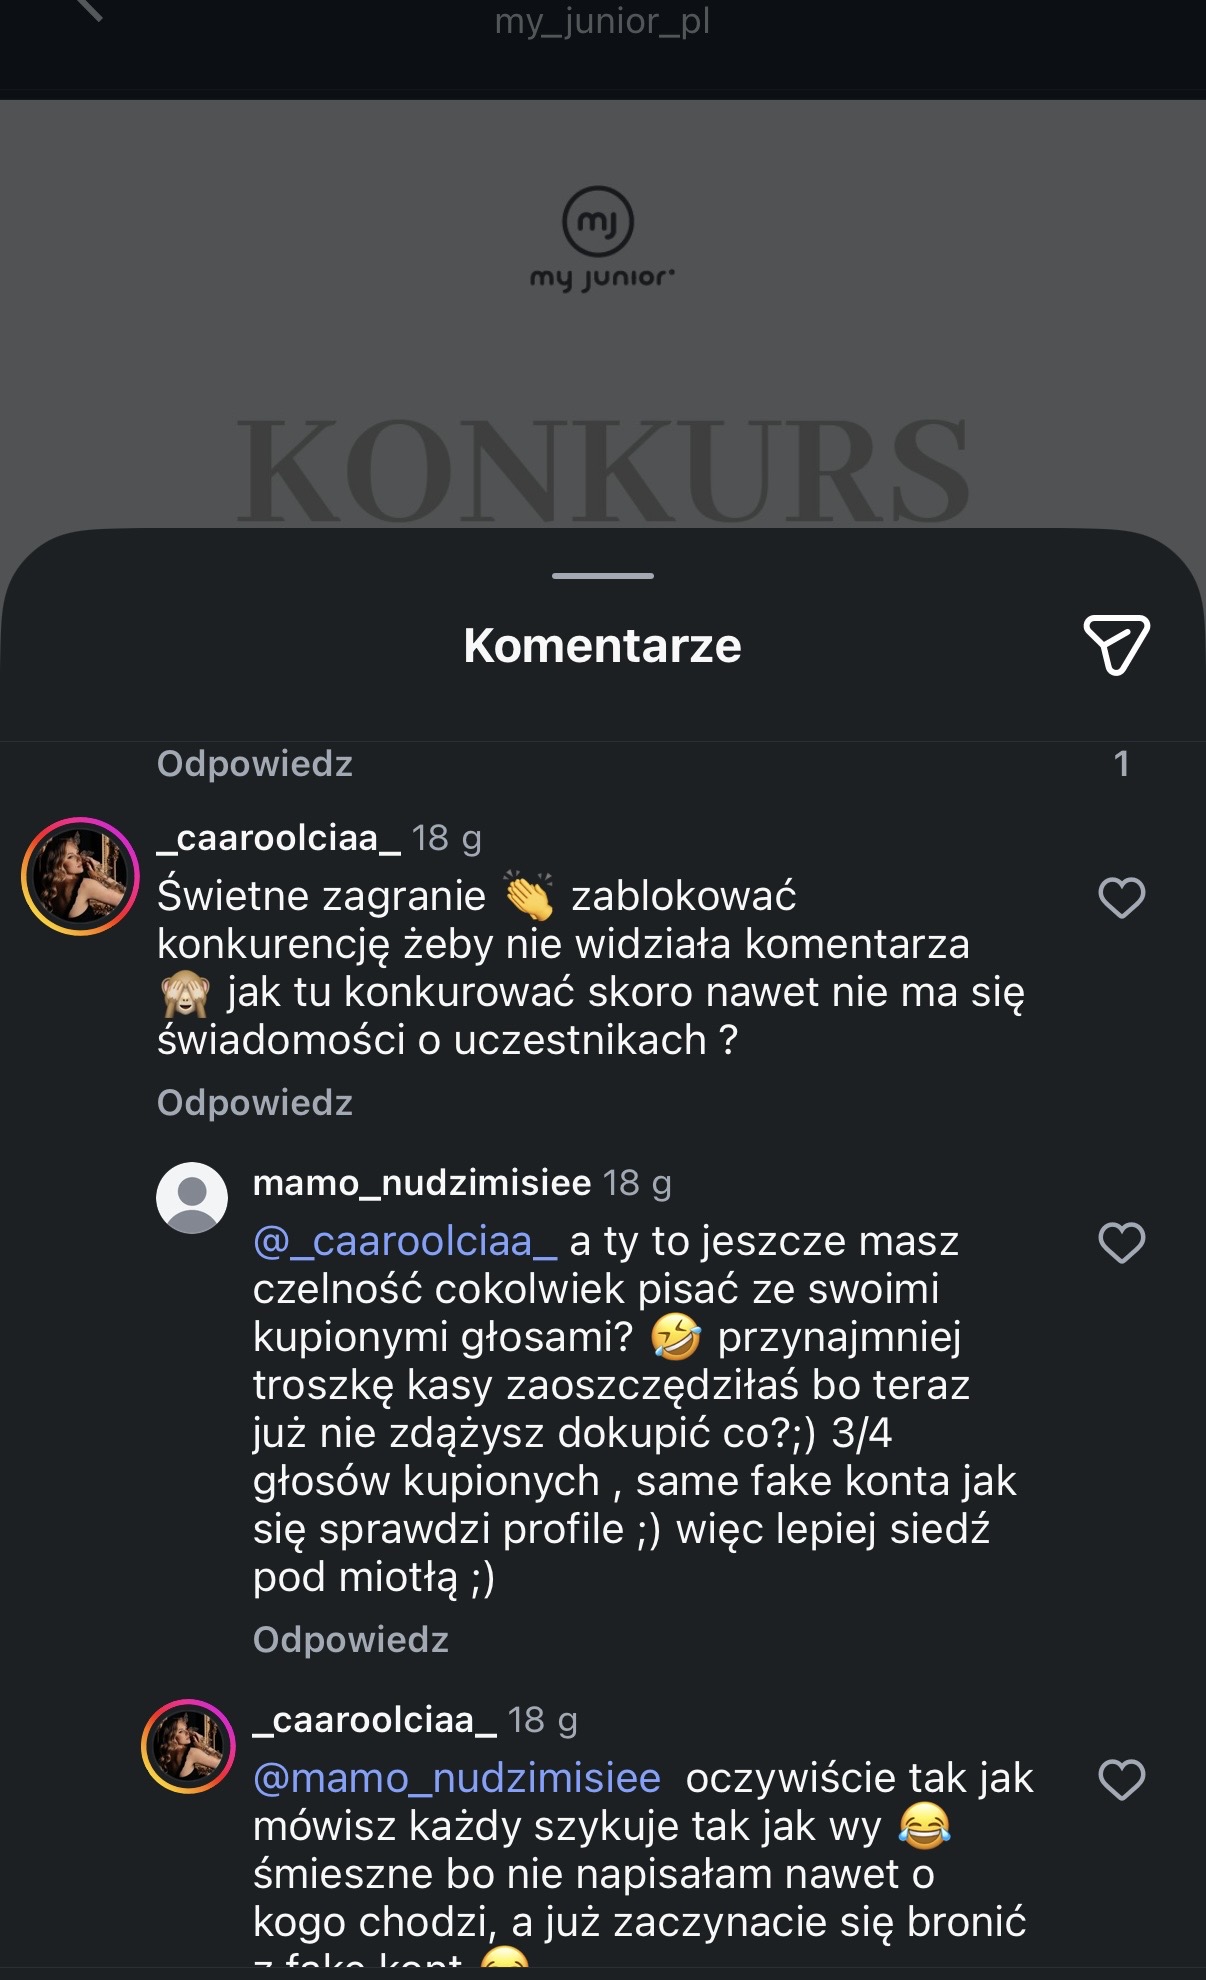Screen dimensions: 1206x1980
Task: Tap the share paper-plane icon
Action: pos(1116,645)
